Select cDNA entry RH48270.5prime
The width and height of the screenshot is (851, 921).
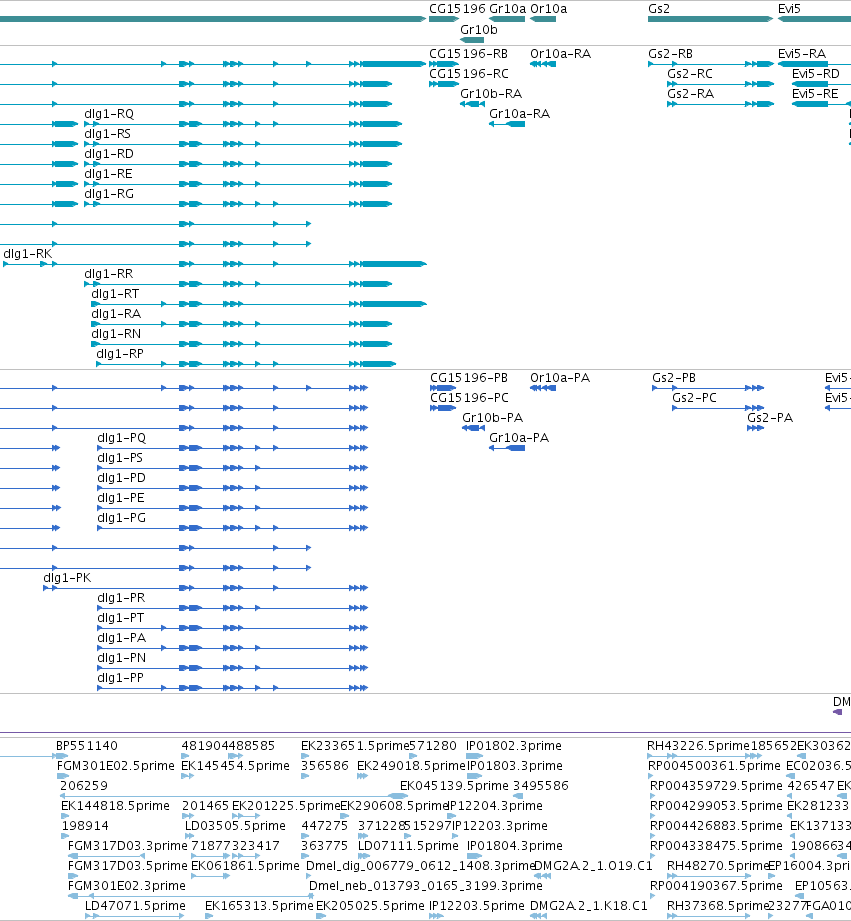pos(718,866)
